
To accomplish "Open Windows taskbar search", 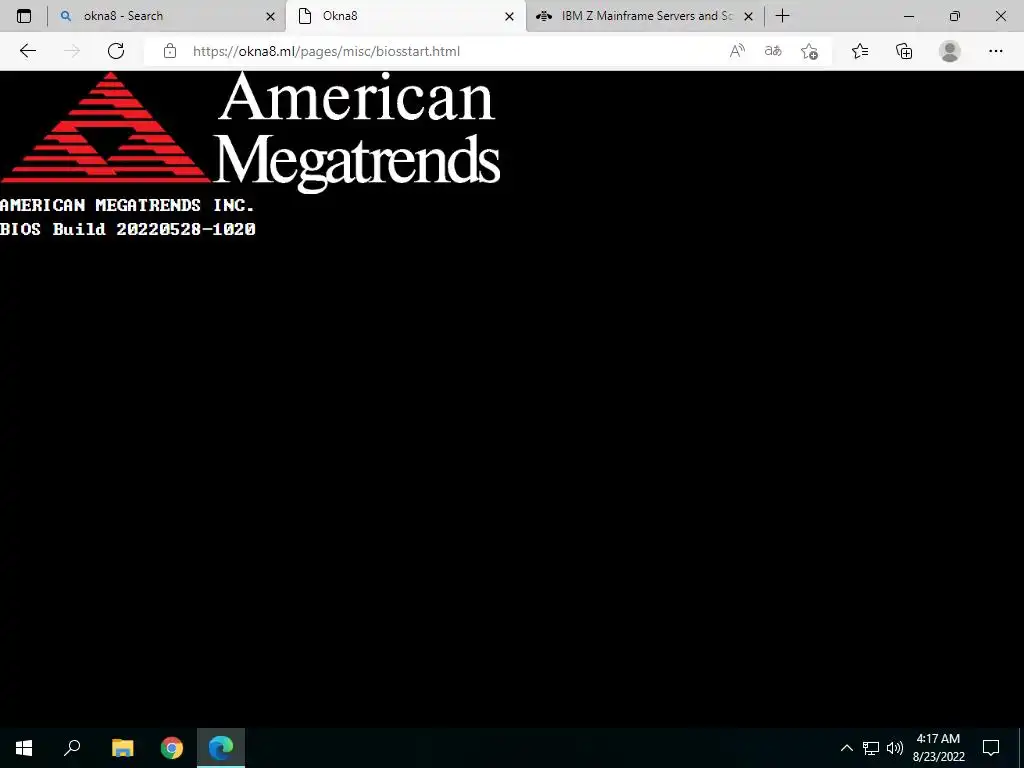I will point(72,748).
